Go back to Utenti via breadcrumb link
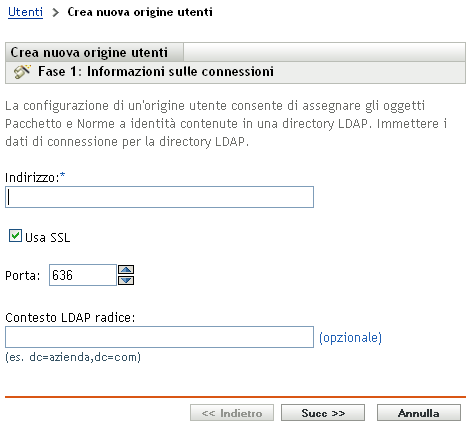The image size is (473, 427). coord(26,12)
